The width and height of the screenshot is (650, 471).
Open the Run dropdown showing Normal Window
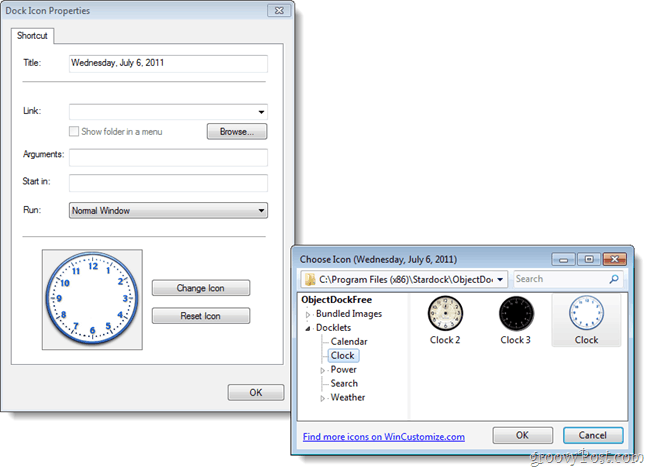point(168,211)
